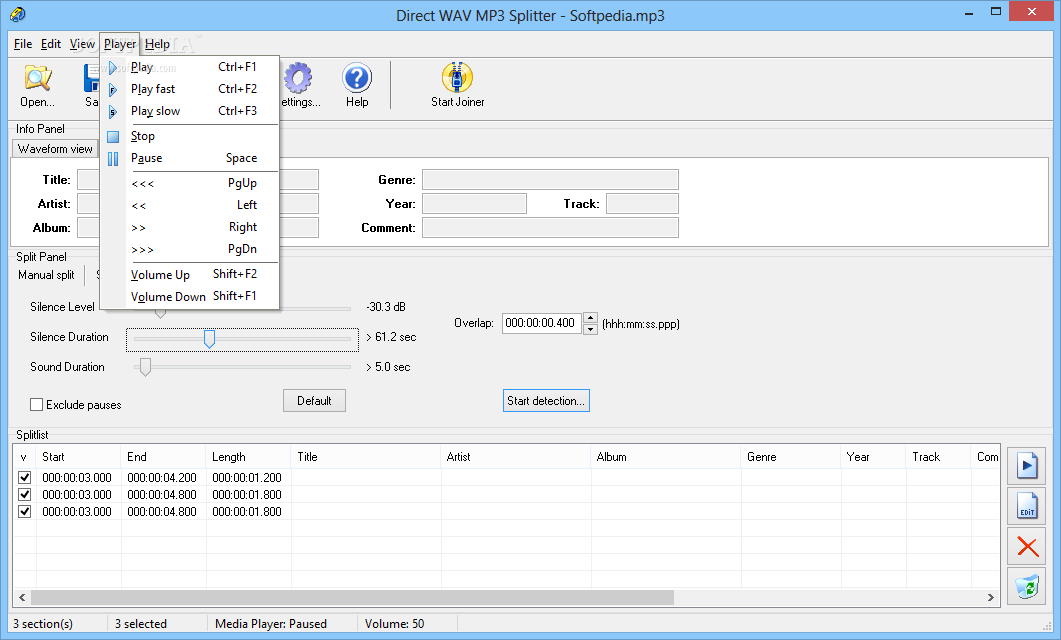Click '3 selected' in status bar
The height and width of the screenshot is (640, 1061).
141,624
